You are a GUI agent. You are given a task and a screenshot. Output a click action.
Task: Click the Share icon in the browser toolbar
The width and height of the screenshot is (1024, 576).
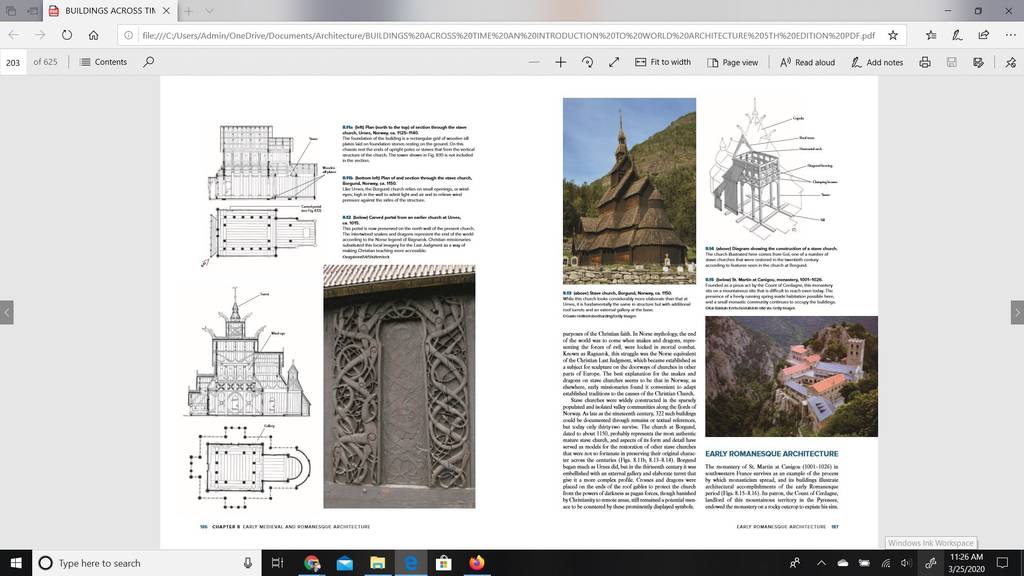coord(984,35)
